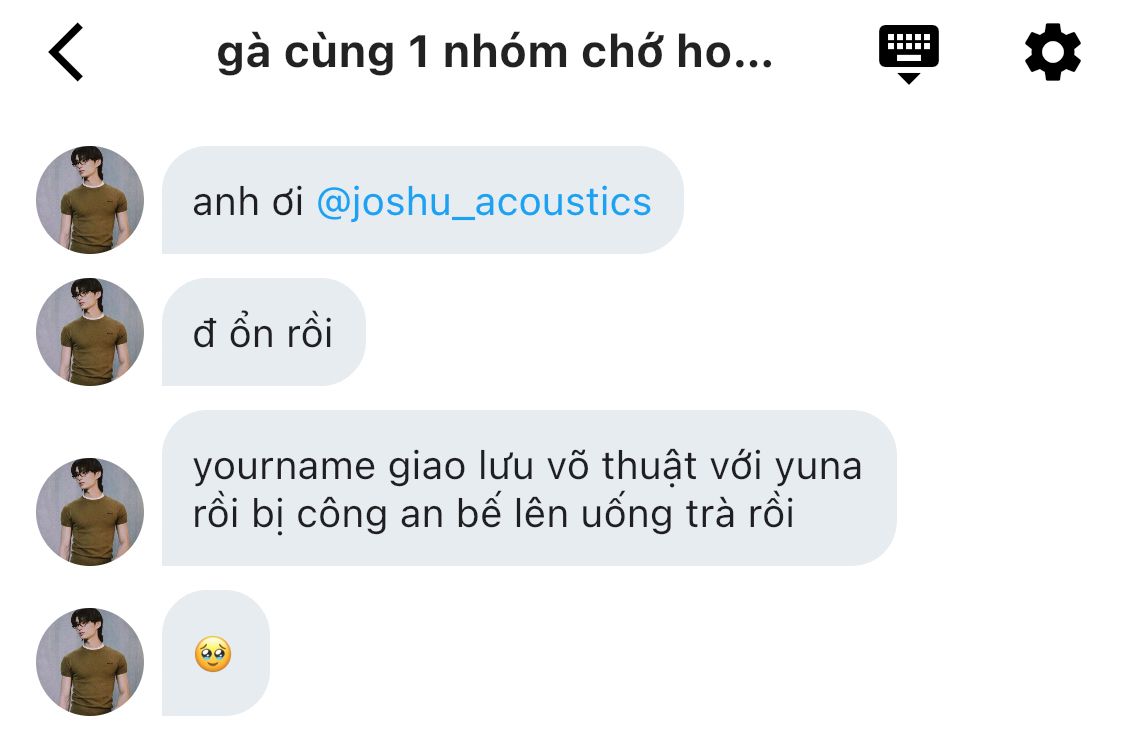Tap the down triangle under the keyboard icon

908,77
